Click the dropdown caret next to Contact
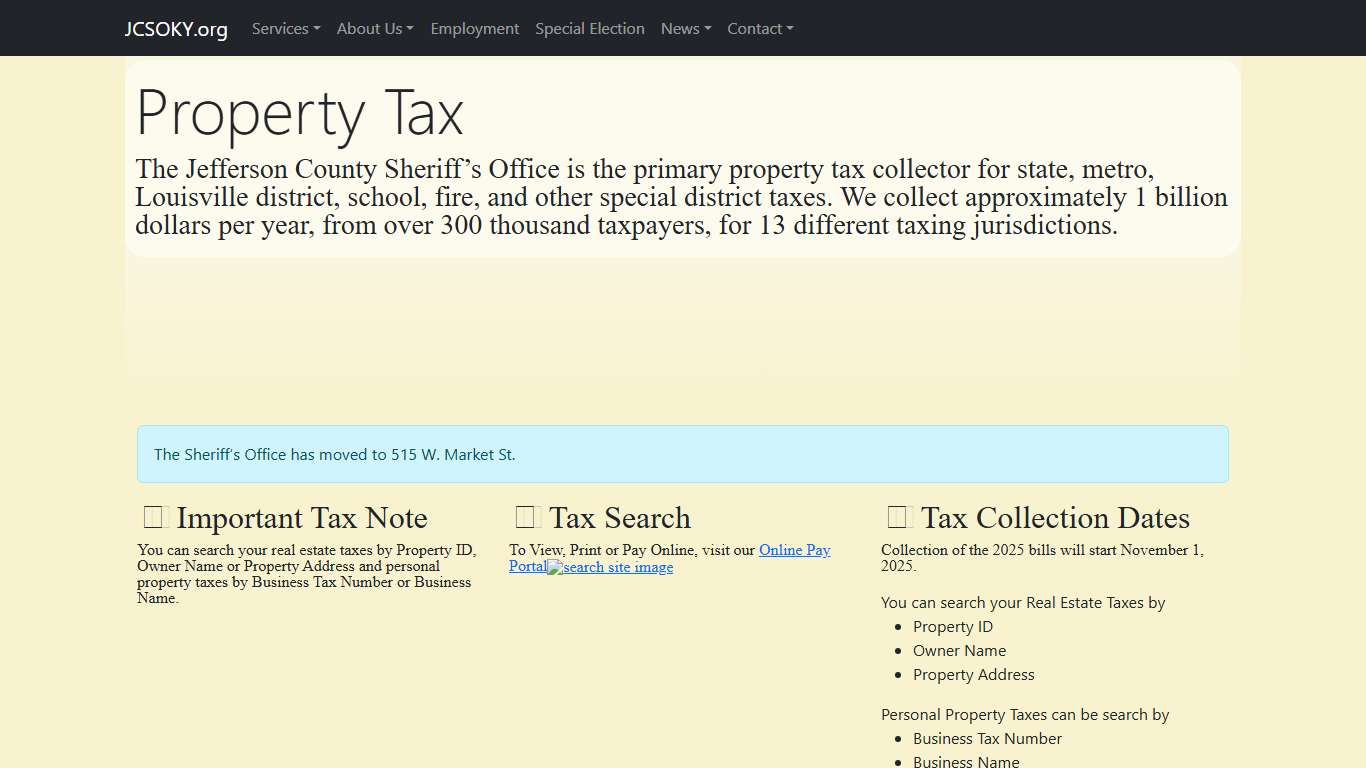 [x=791, y=29]
